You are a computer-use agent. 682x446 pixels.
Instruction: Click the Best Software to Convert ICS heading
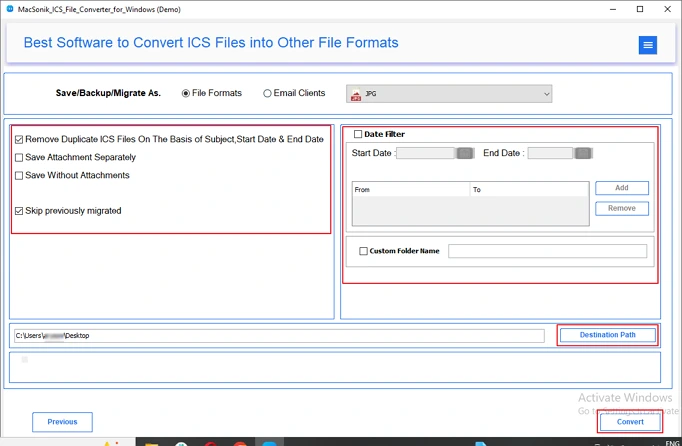[211, 43]
